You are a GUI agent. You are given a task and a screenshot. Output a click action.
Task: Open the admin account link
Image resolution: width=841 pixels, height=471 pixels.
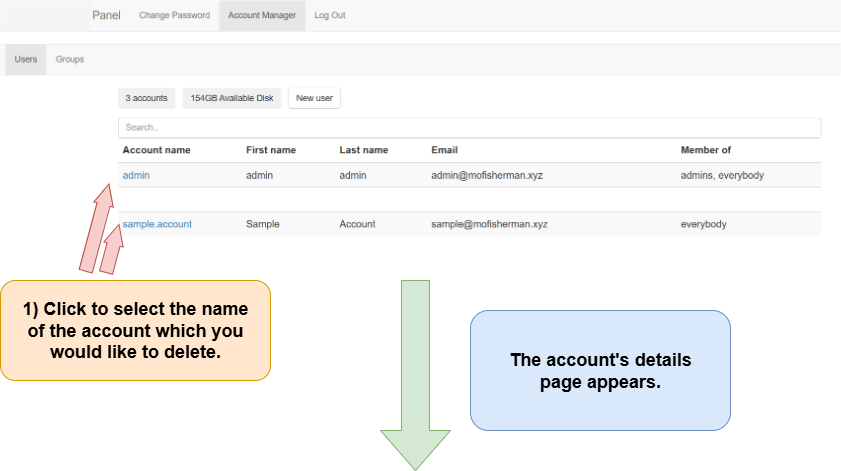136,175
